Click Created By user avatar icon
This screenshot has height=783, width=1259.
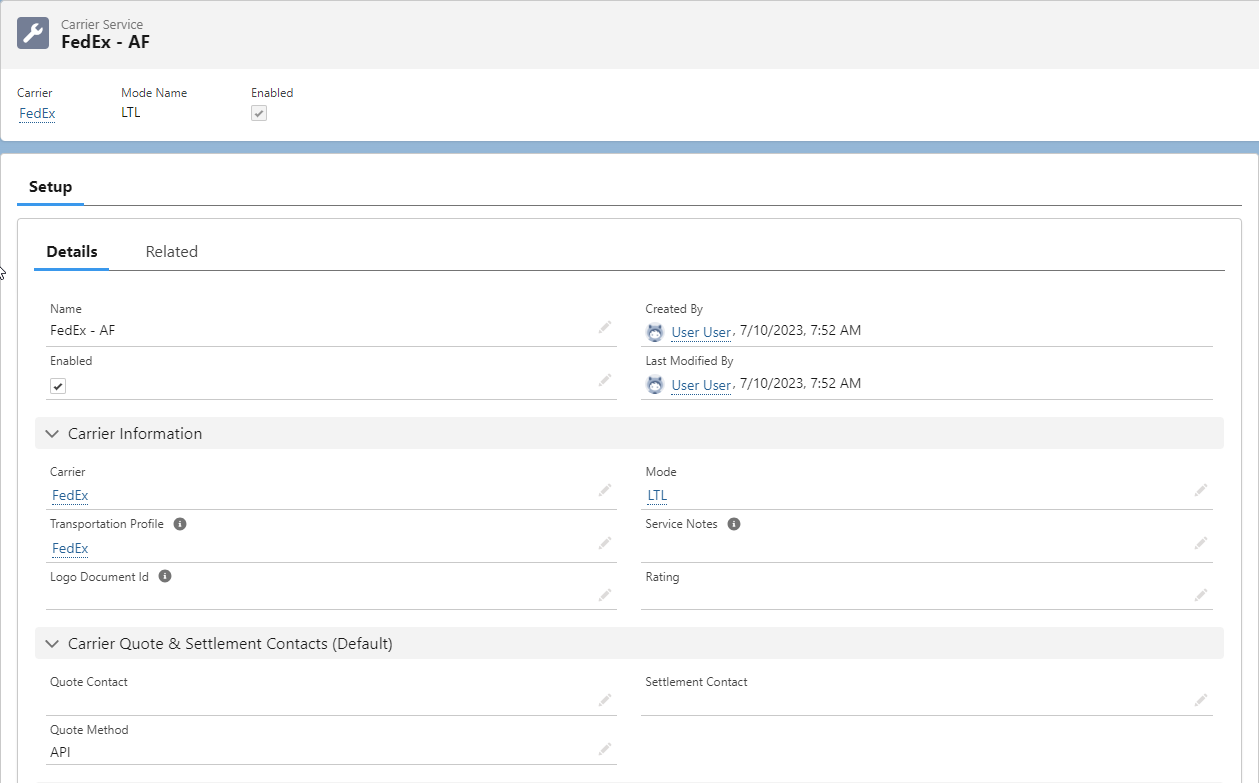pos(655,332)
